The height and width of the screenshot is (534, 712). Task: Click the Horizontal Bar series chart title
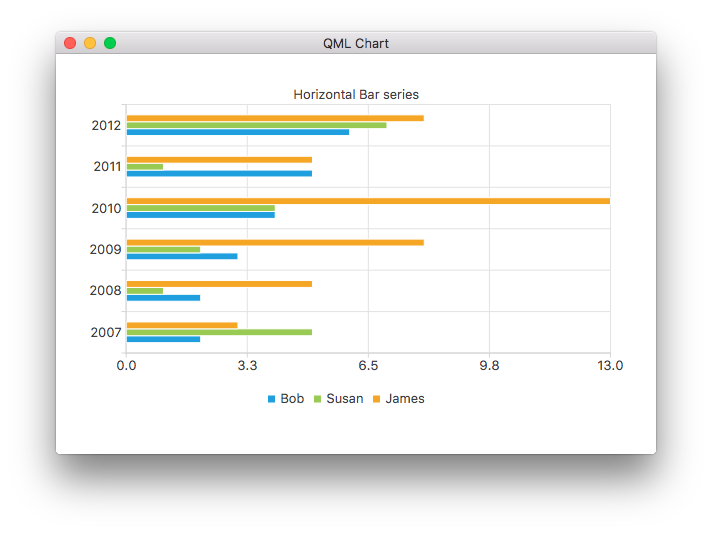[x=356, y=95]
